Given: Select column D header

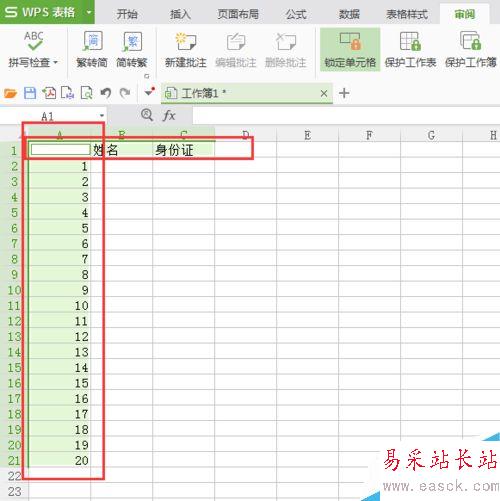Looking at the screenshot, I should (246, 135).
